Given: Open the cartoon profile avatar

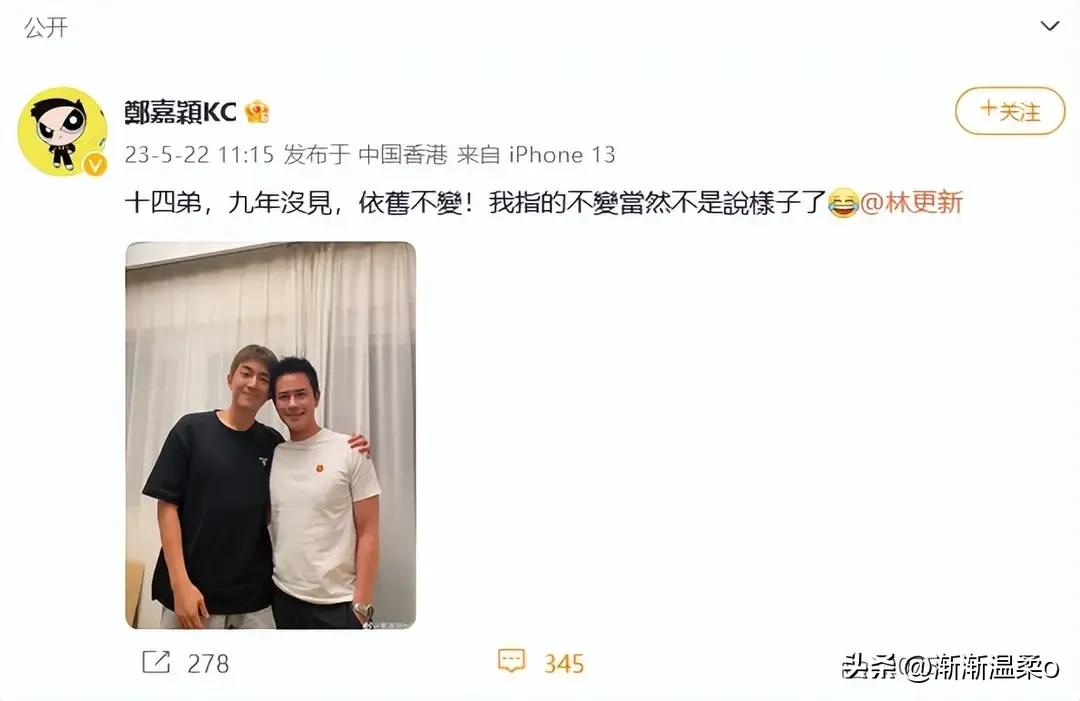Looking at the screenshot, I should click(62, 130).
